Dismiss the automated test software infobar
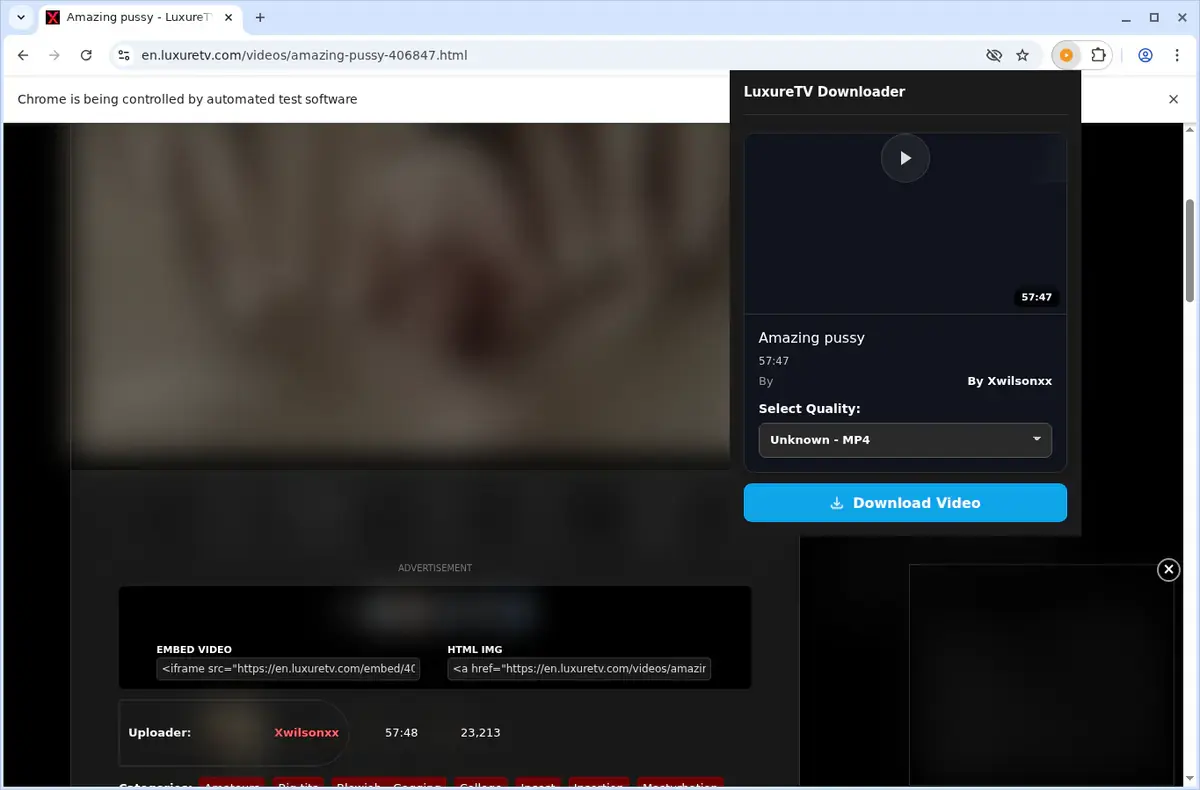 (x=1174, y=99)
